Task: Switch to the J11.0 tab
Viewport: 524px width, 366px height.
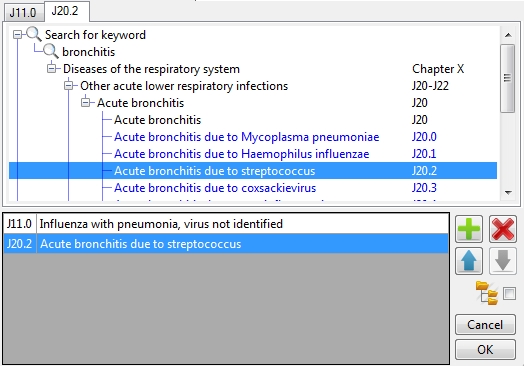Action: pos(23,13)
